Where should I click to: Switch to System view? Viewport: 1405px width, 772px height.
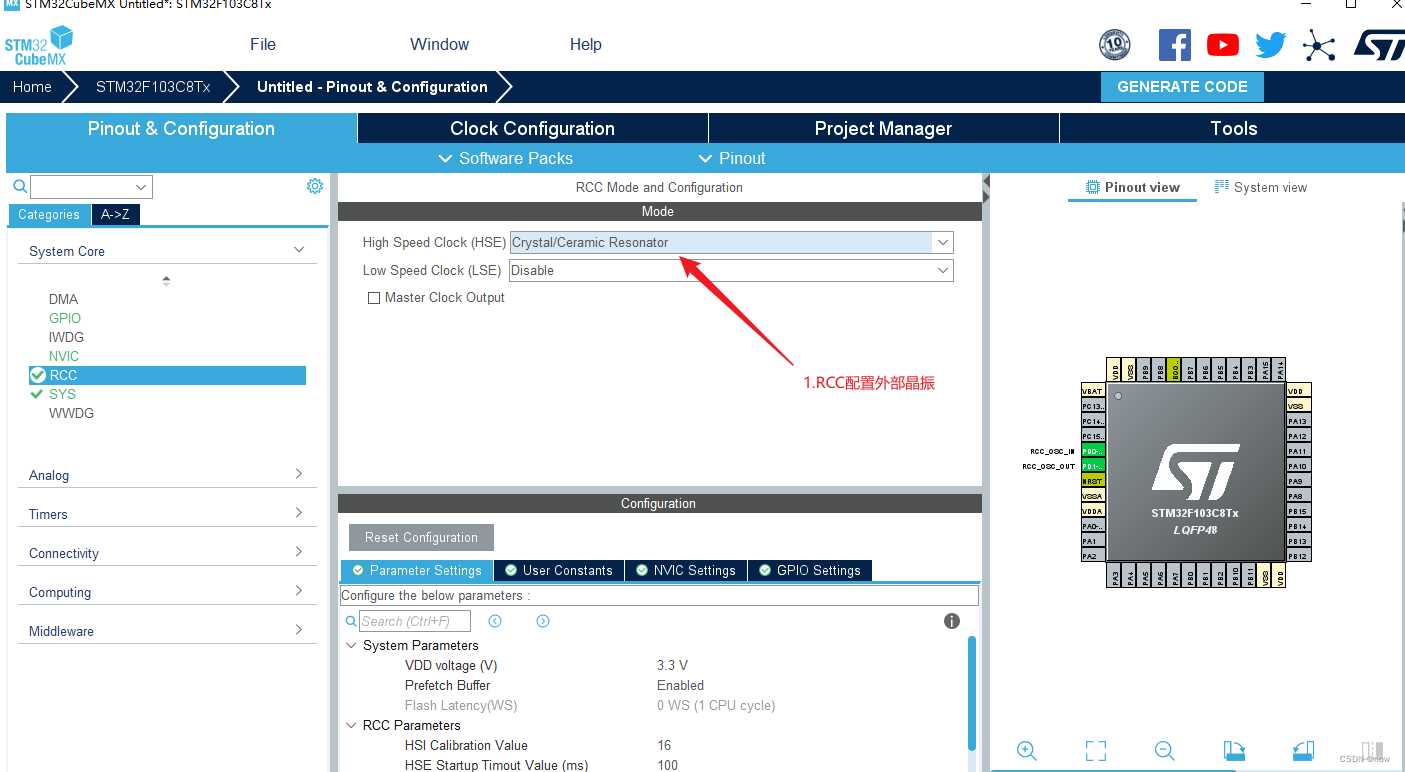[1261, 187]
